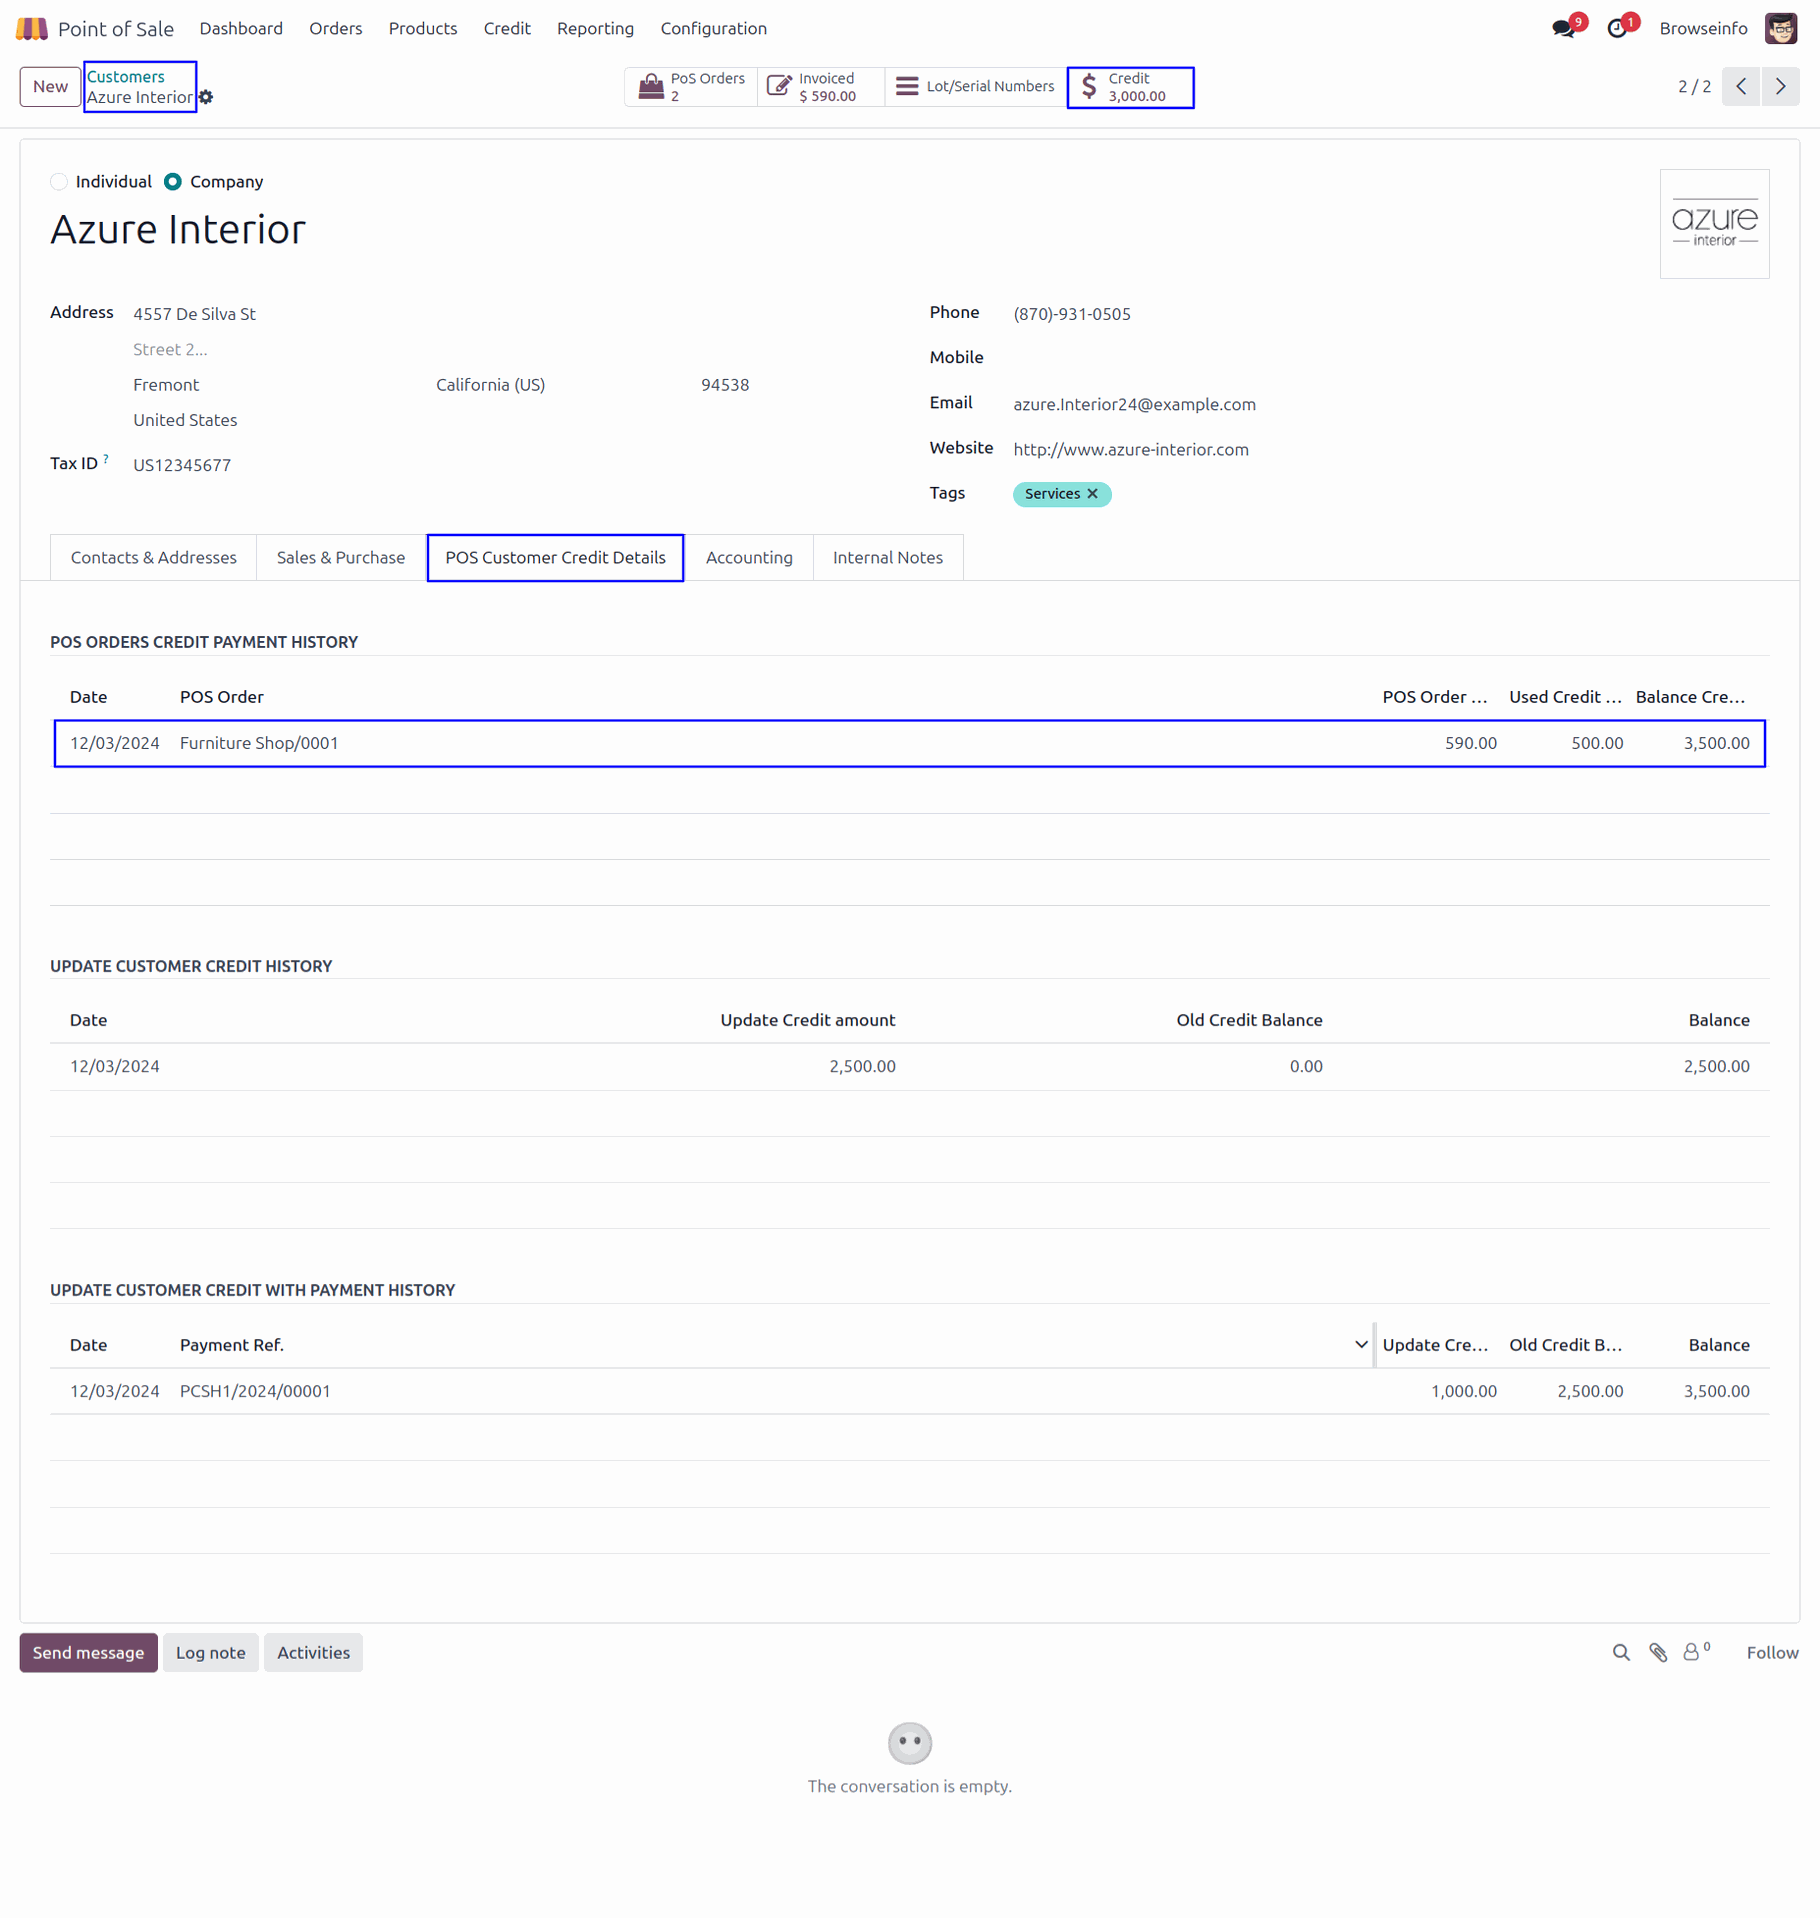Screen dimensions: 1820x1920
Task: Open the Orders menu
Action: 335,28
